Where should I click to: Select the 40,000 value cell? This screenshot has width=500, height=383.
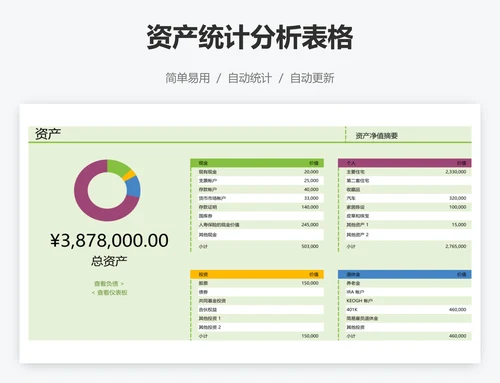pos(311,189)
